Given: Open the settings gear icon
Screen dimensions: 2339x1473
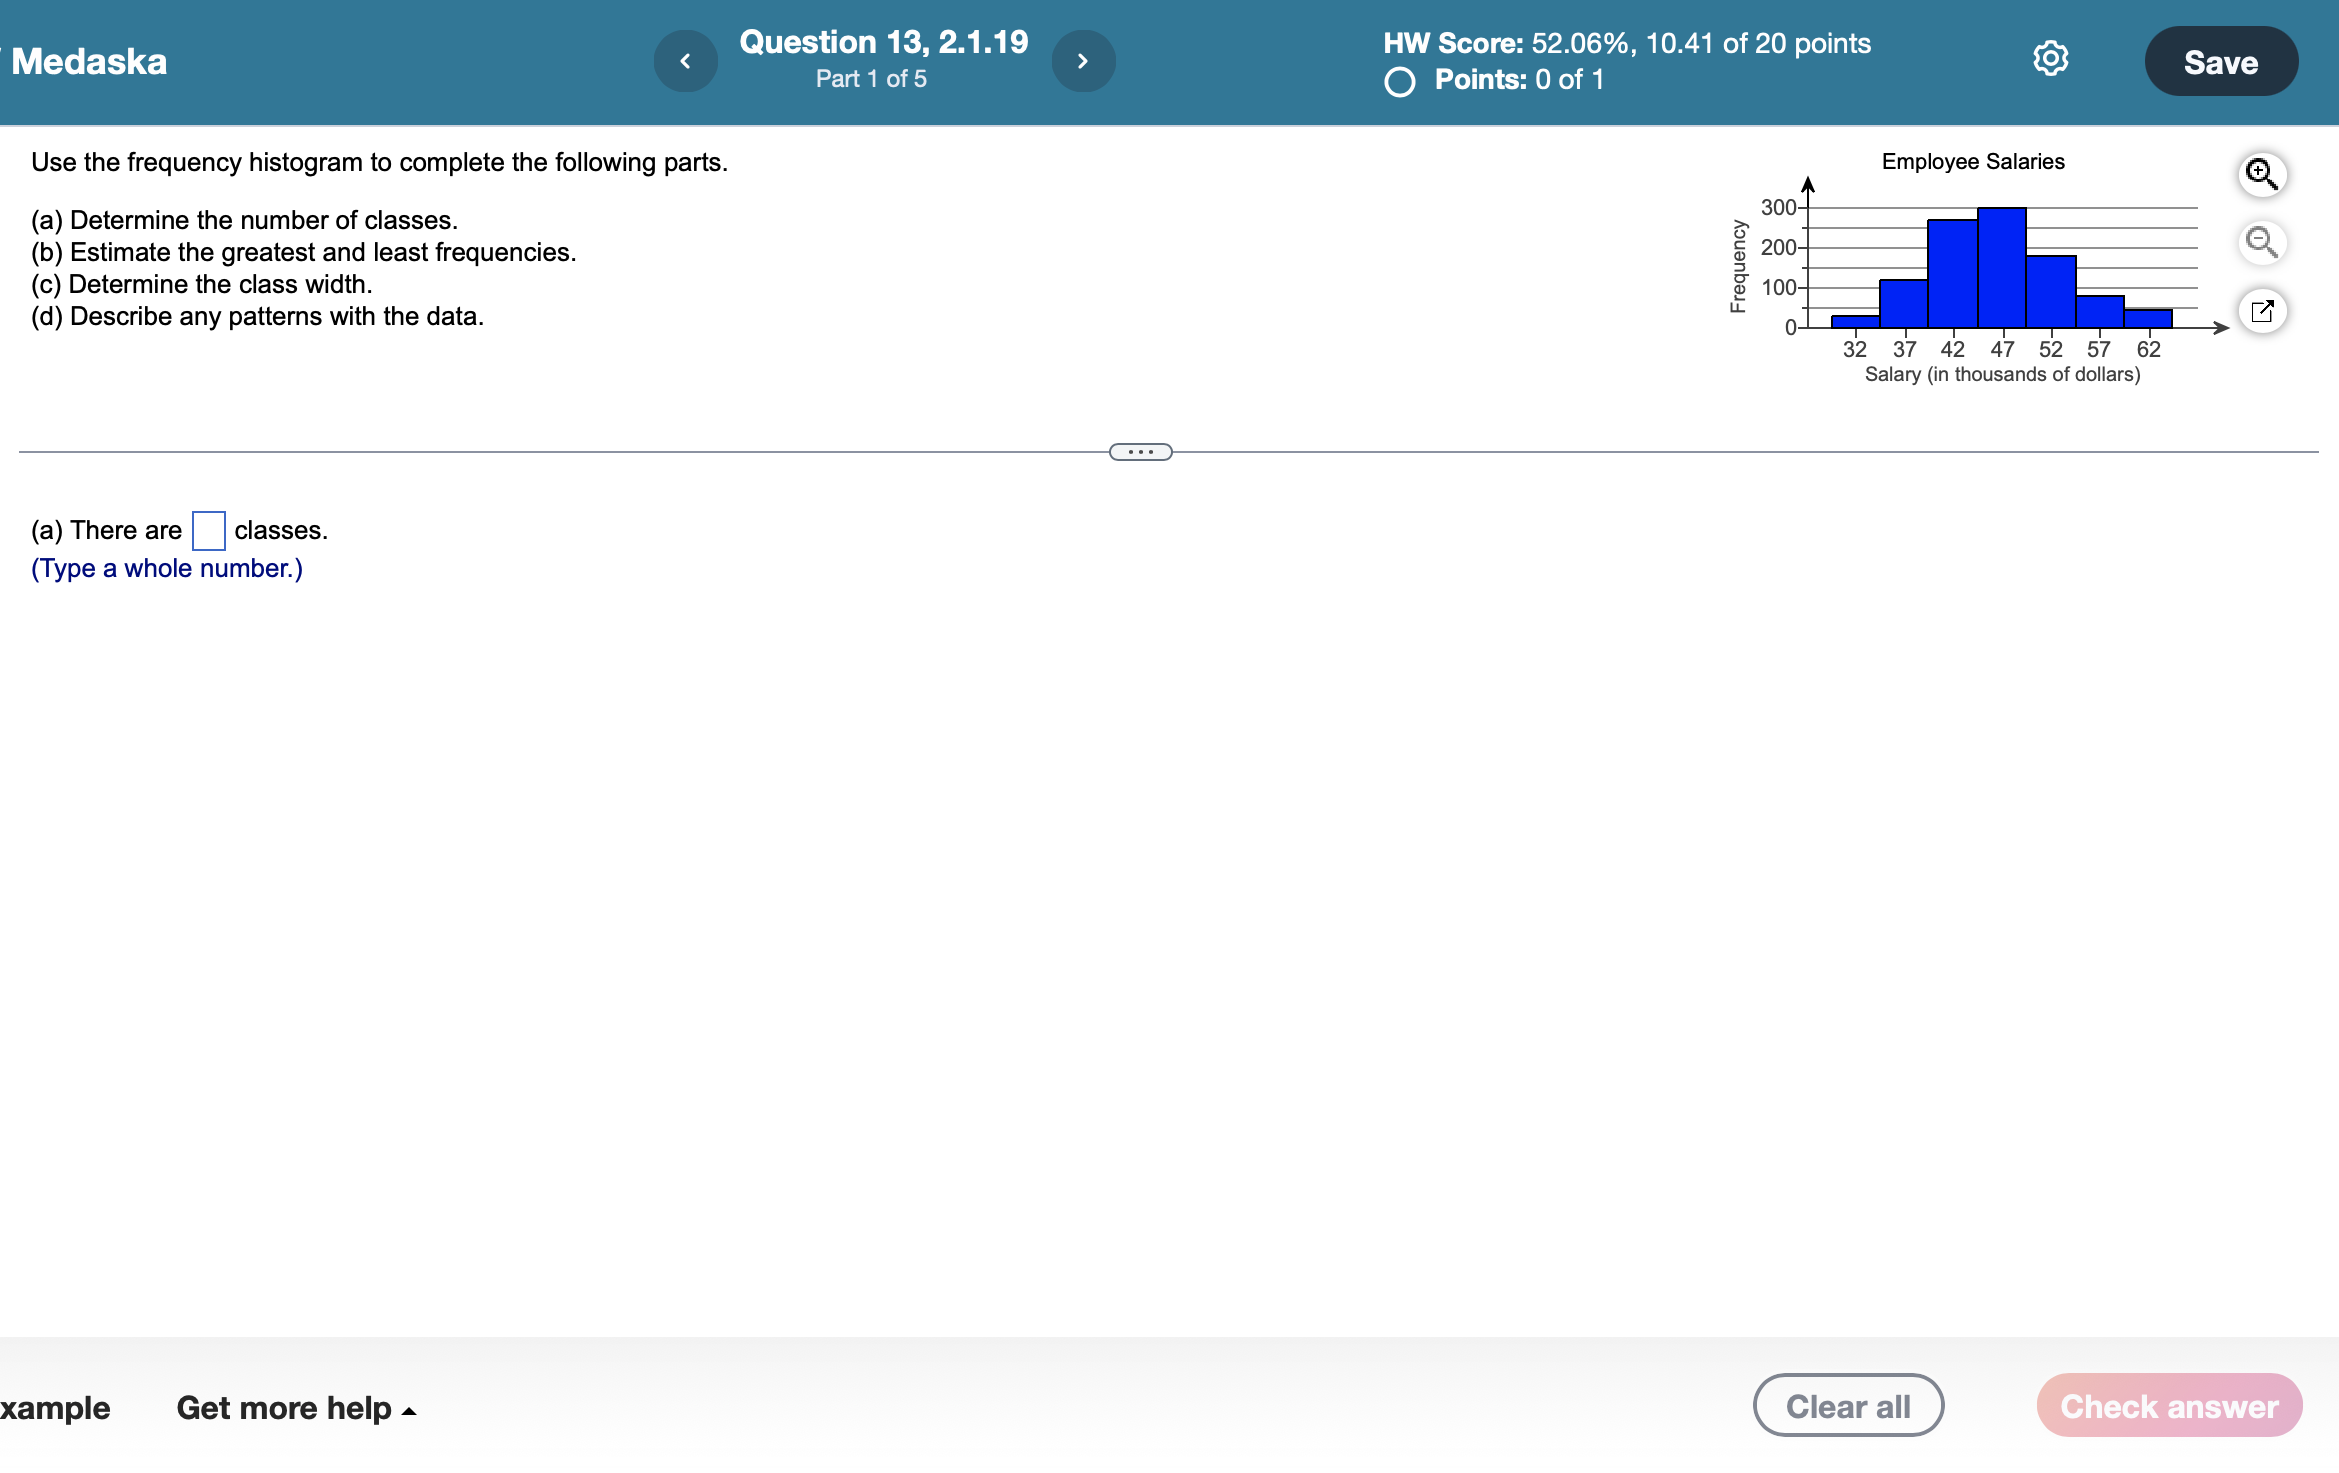Looking at the screenshot, I should pos(2050,59).
